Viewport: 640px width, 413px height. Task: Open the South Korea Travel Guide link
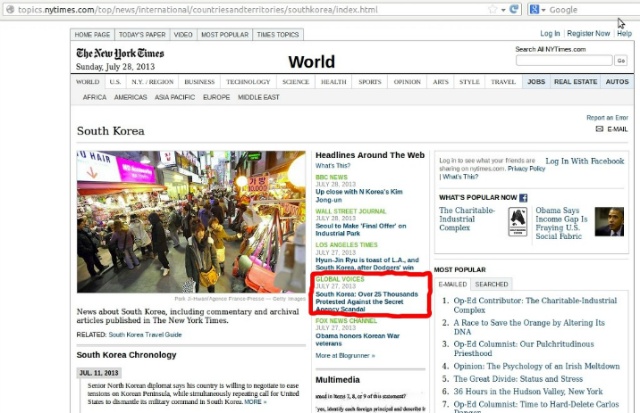tap(145, 335)
